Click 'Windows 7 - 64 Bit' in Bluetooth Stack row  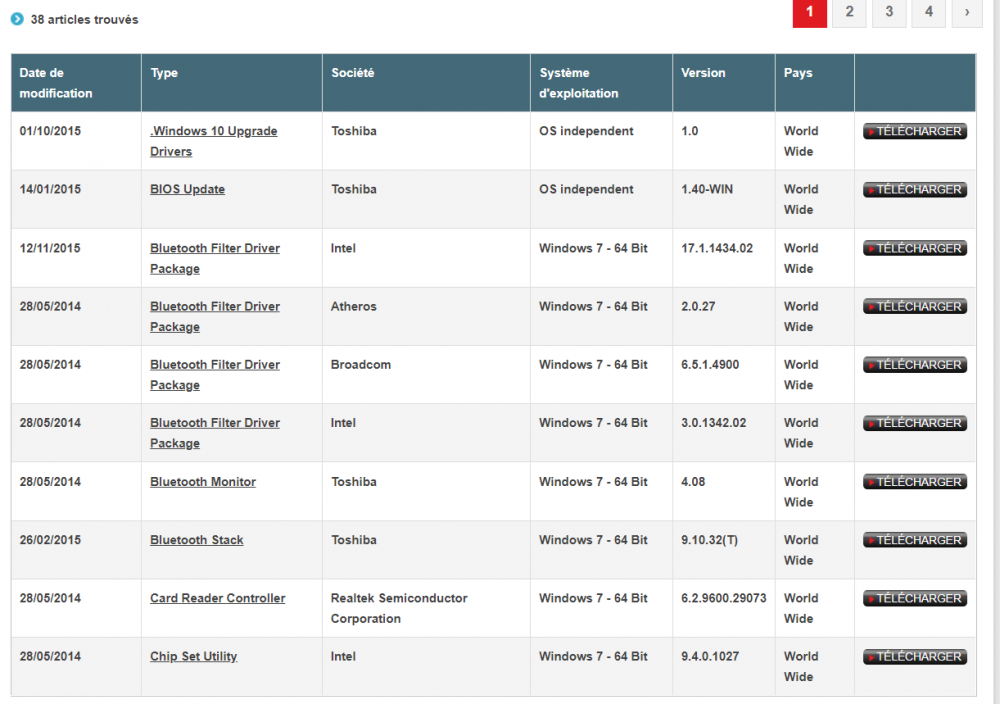tap(593, 540)
